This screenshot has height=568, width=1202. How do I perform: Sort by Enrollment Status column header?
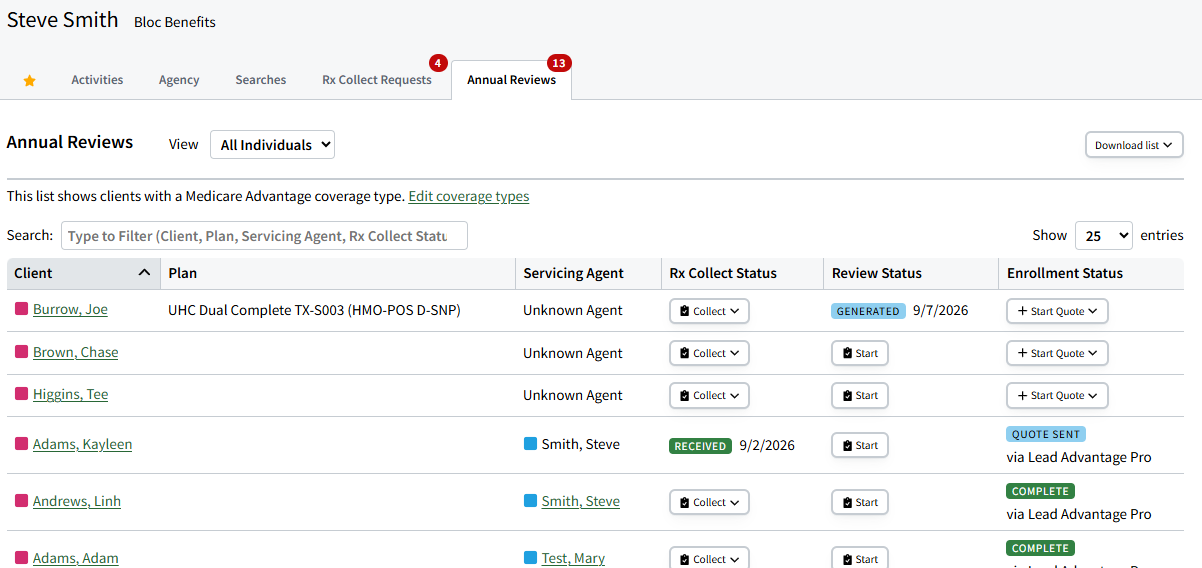(x=1091, y=273)
